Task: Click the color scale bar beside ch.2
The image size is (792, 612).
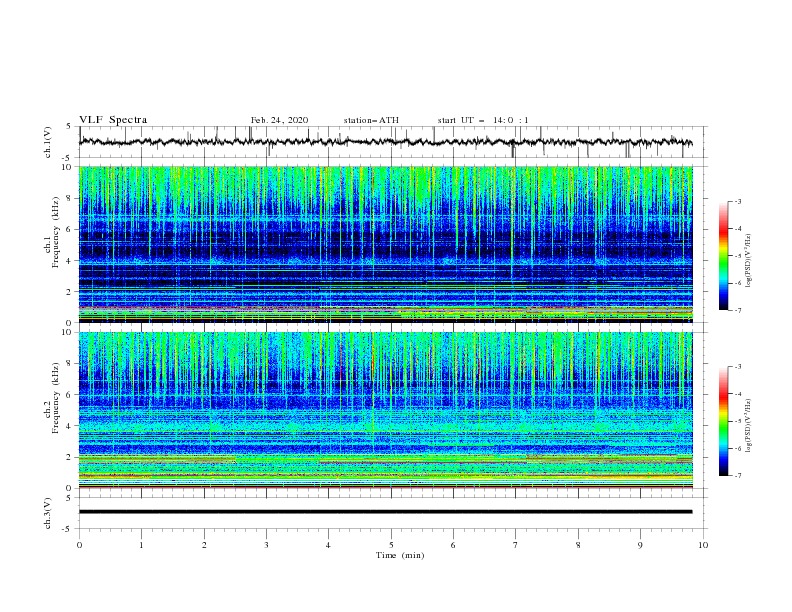Action: [x=723, y=421]
